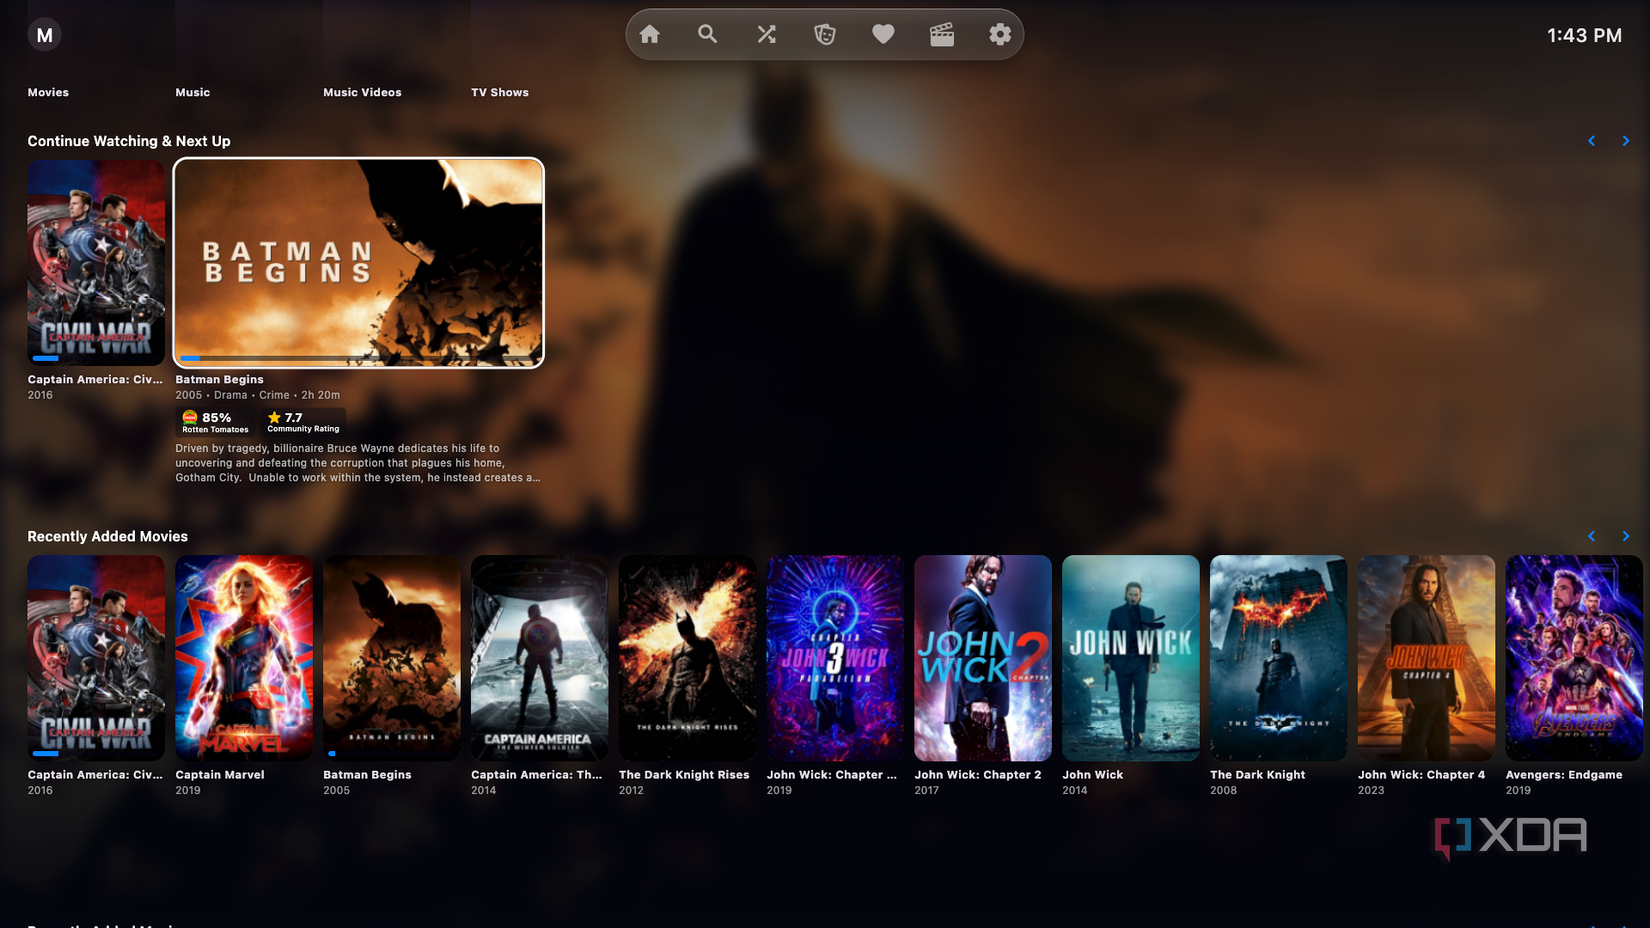Open the John Wick 2014 poster
The height and width of the screenshot is (928, 1650).
point(1131,658)
